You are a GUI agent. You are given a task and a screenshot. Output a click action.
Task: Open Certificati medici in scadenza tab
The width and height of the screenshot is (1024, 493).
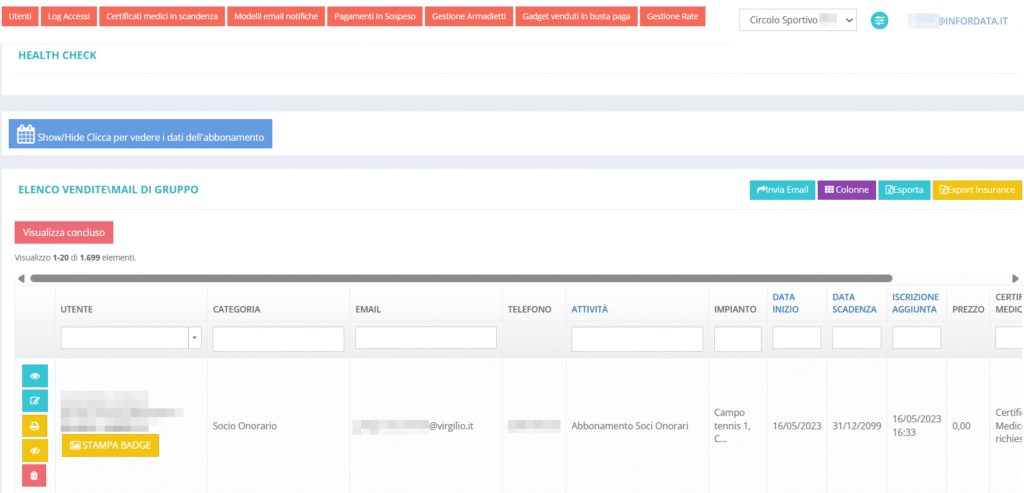[x=162, y=17]
